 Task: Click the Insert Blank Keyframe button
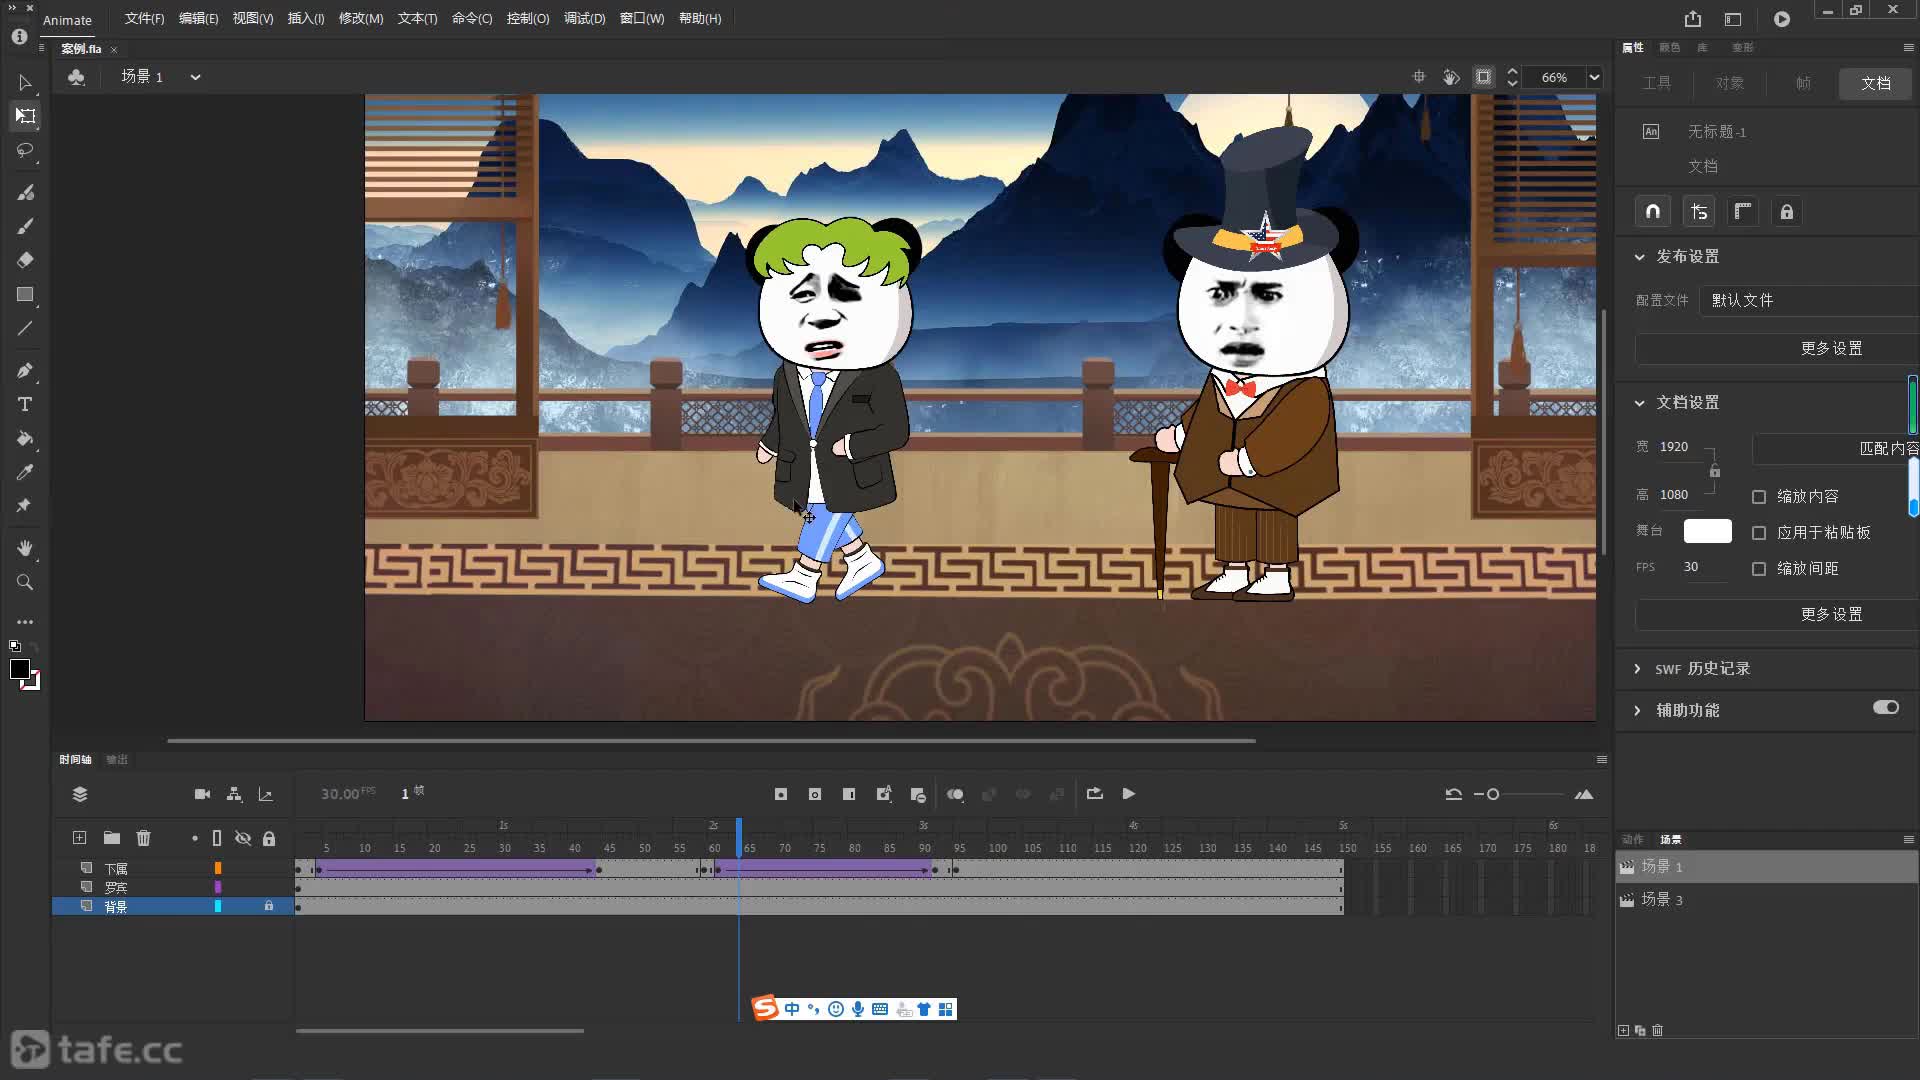coord(815,794)
